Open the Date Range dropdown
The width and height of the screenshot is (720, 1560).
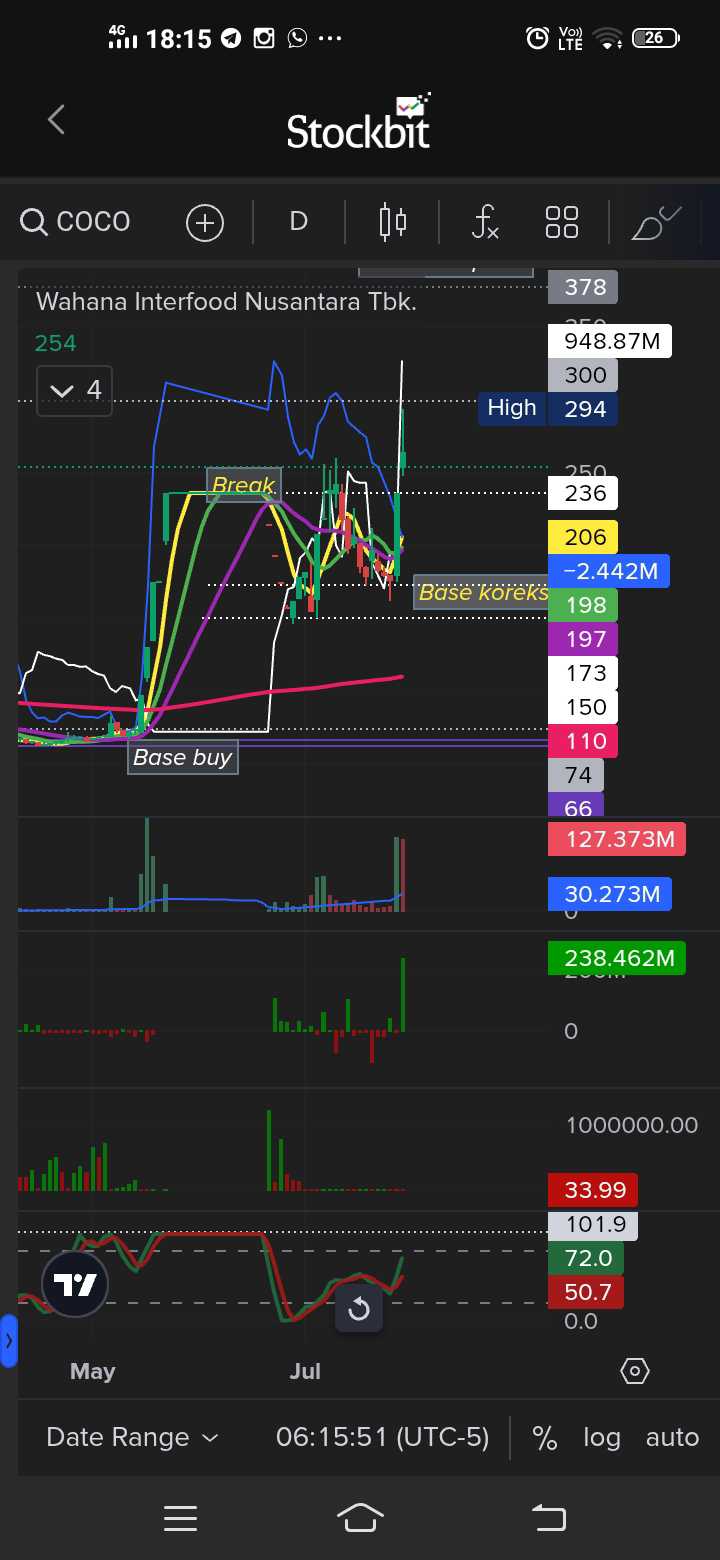coord(132,1437)
